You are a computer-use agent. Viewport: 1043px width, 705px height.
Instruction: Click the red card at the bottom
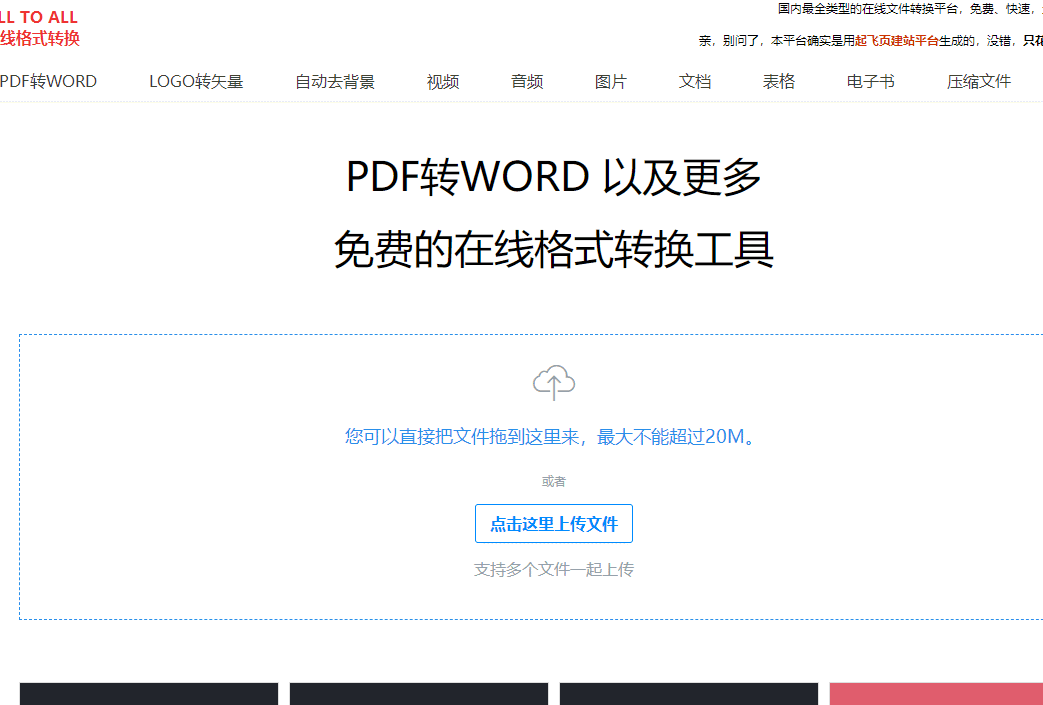[935, 694]
